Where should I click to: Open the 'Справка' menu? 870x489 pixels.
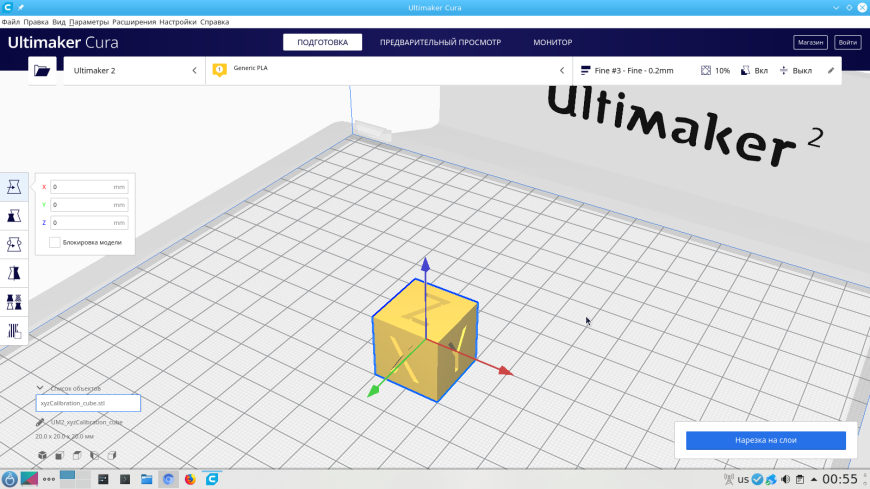(214, 22)
